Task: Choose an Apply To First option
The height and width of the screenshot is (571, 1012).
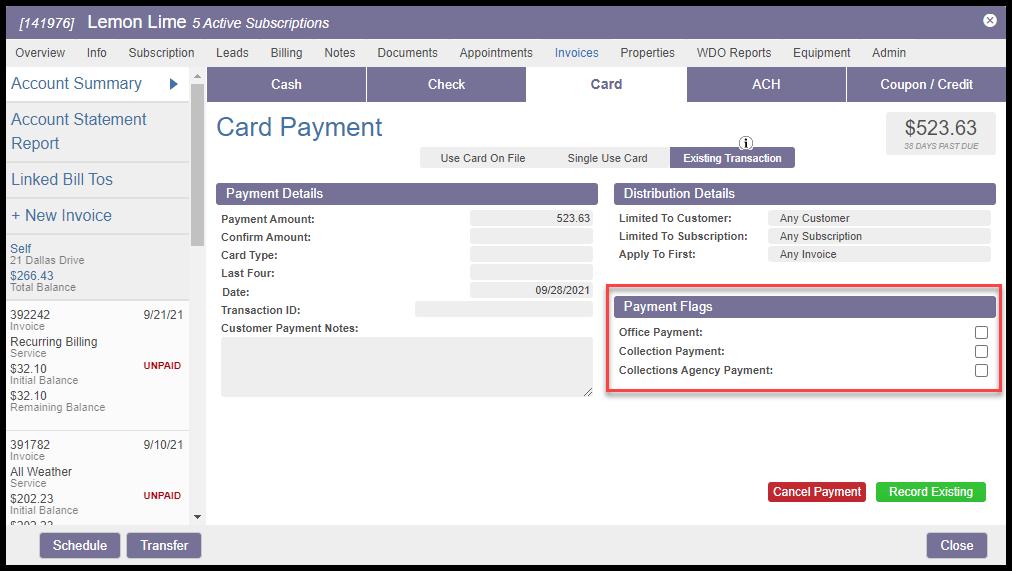Action: click(x=878, y=254)
